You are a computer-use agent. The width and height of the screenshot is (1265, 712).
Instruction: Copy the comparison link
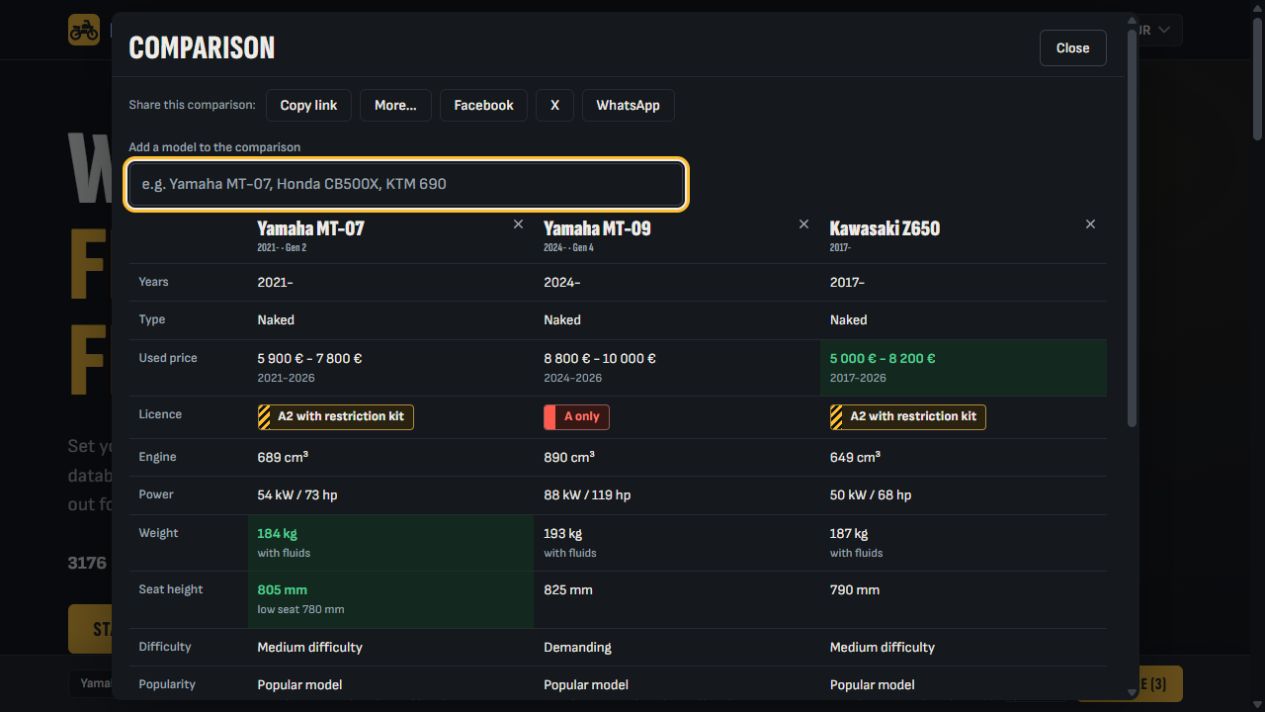[309, 105]
